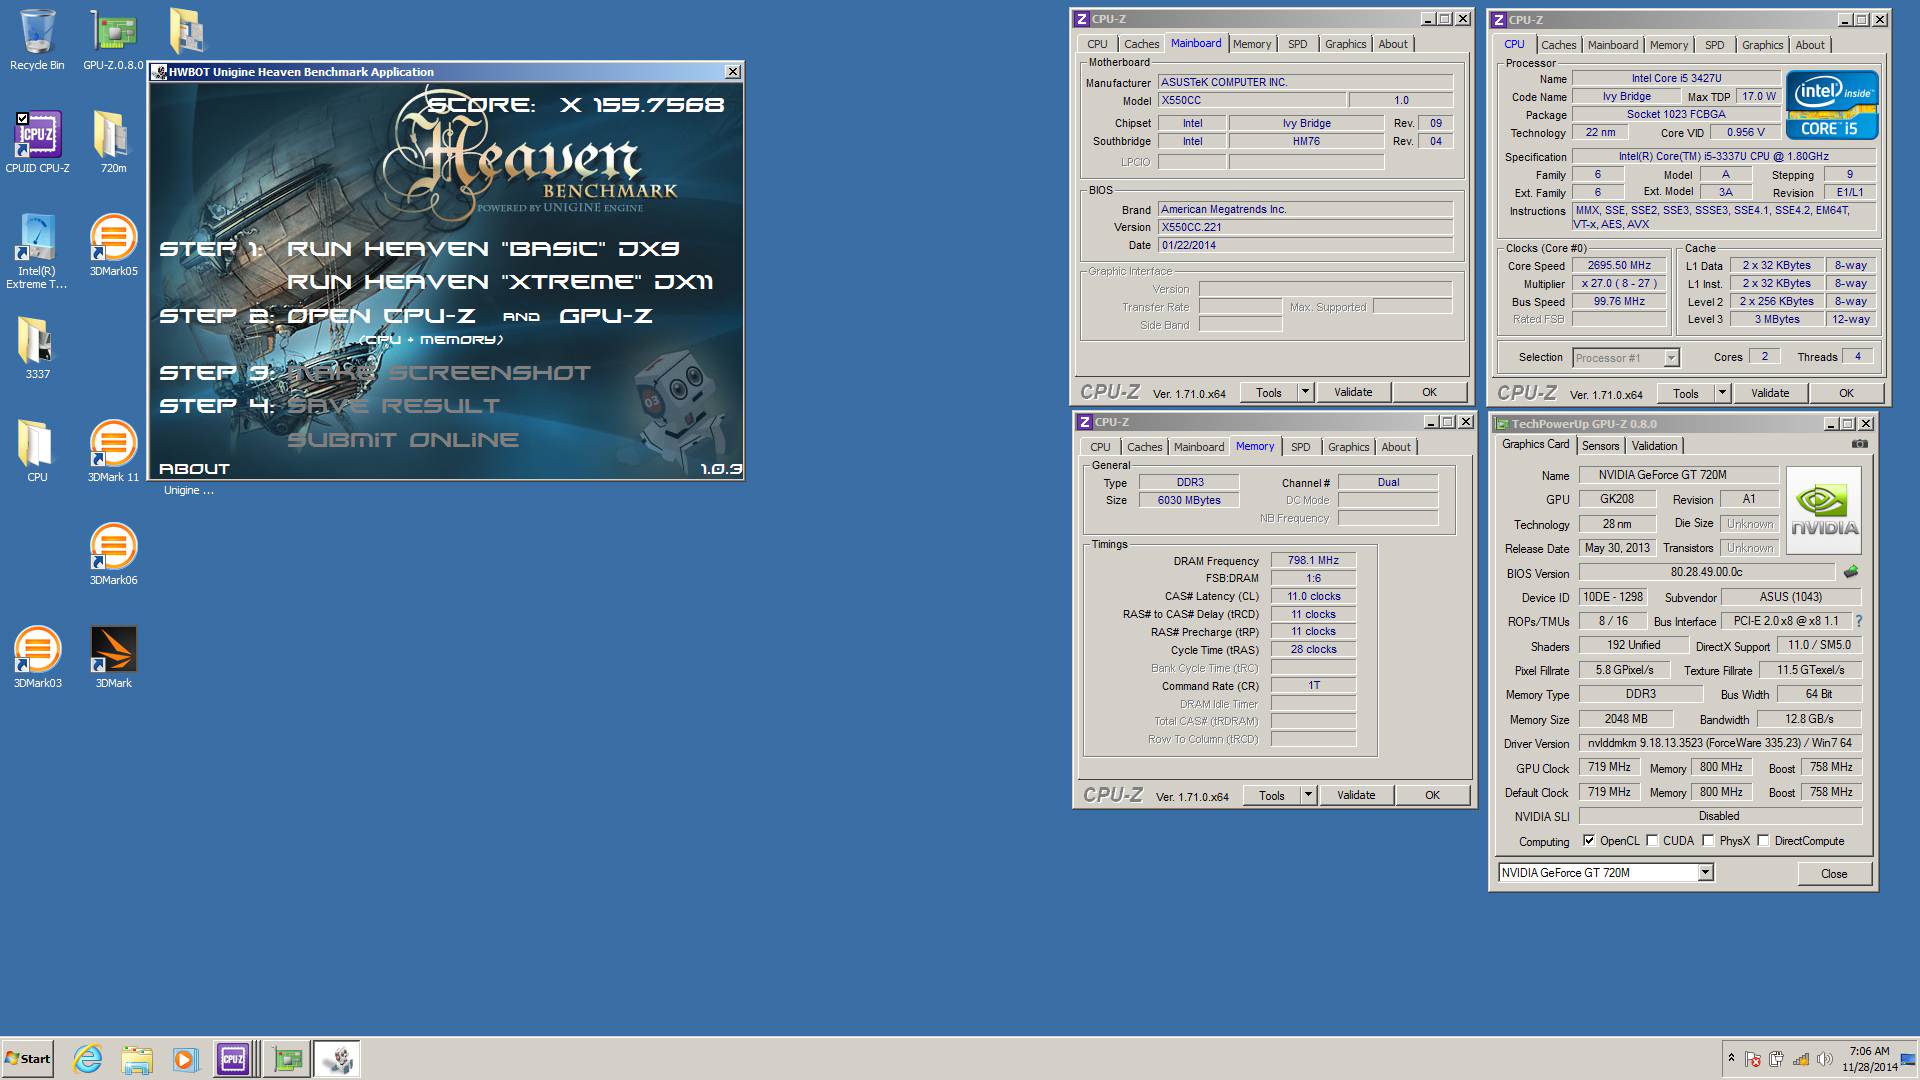Click the NVIDIA logo in GPU-Z
Viewport: 1920px width, 1080px height.
click(x=1824, y=510)
